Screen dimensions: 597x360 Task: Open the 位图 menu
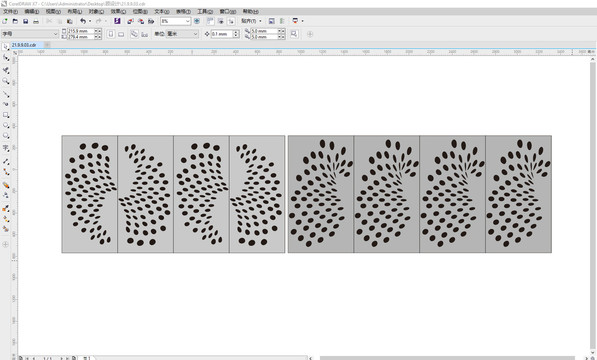[x=140, y=11]
